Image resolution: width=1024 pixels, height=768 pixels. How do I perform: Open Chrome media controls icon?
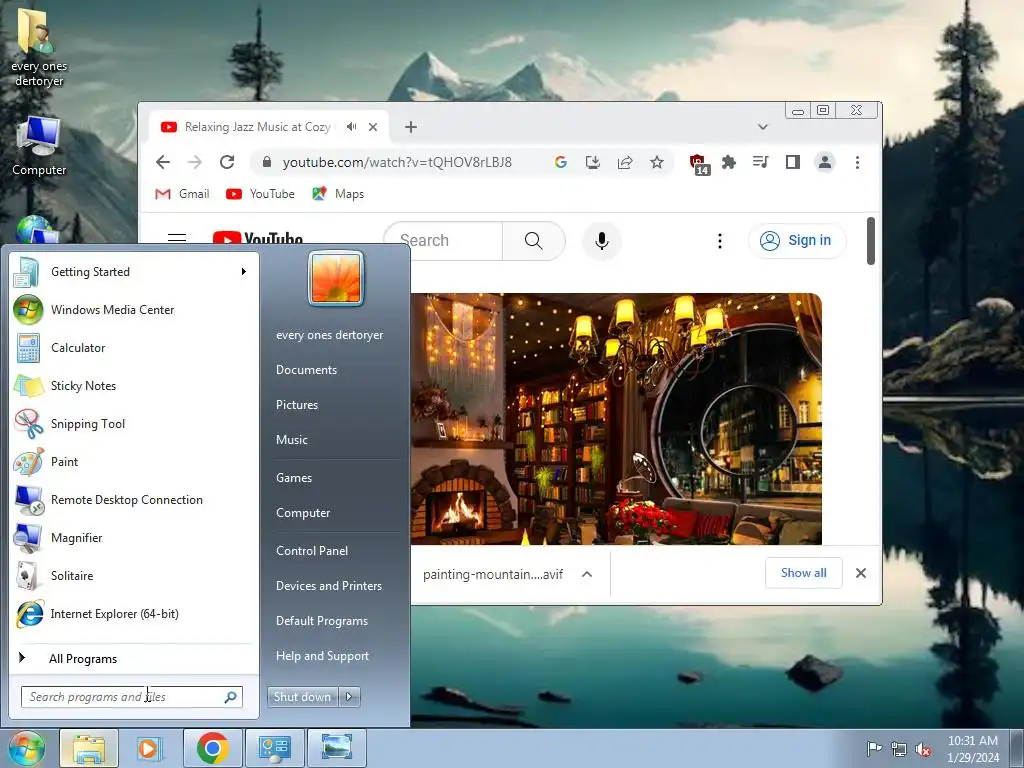[761, 162]
